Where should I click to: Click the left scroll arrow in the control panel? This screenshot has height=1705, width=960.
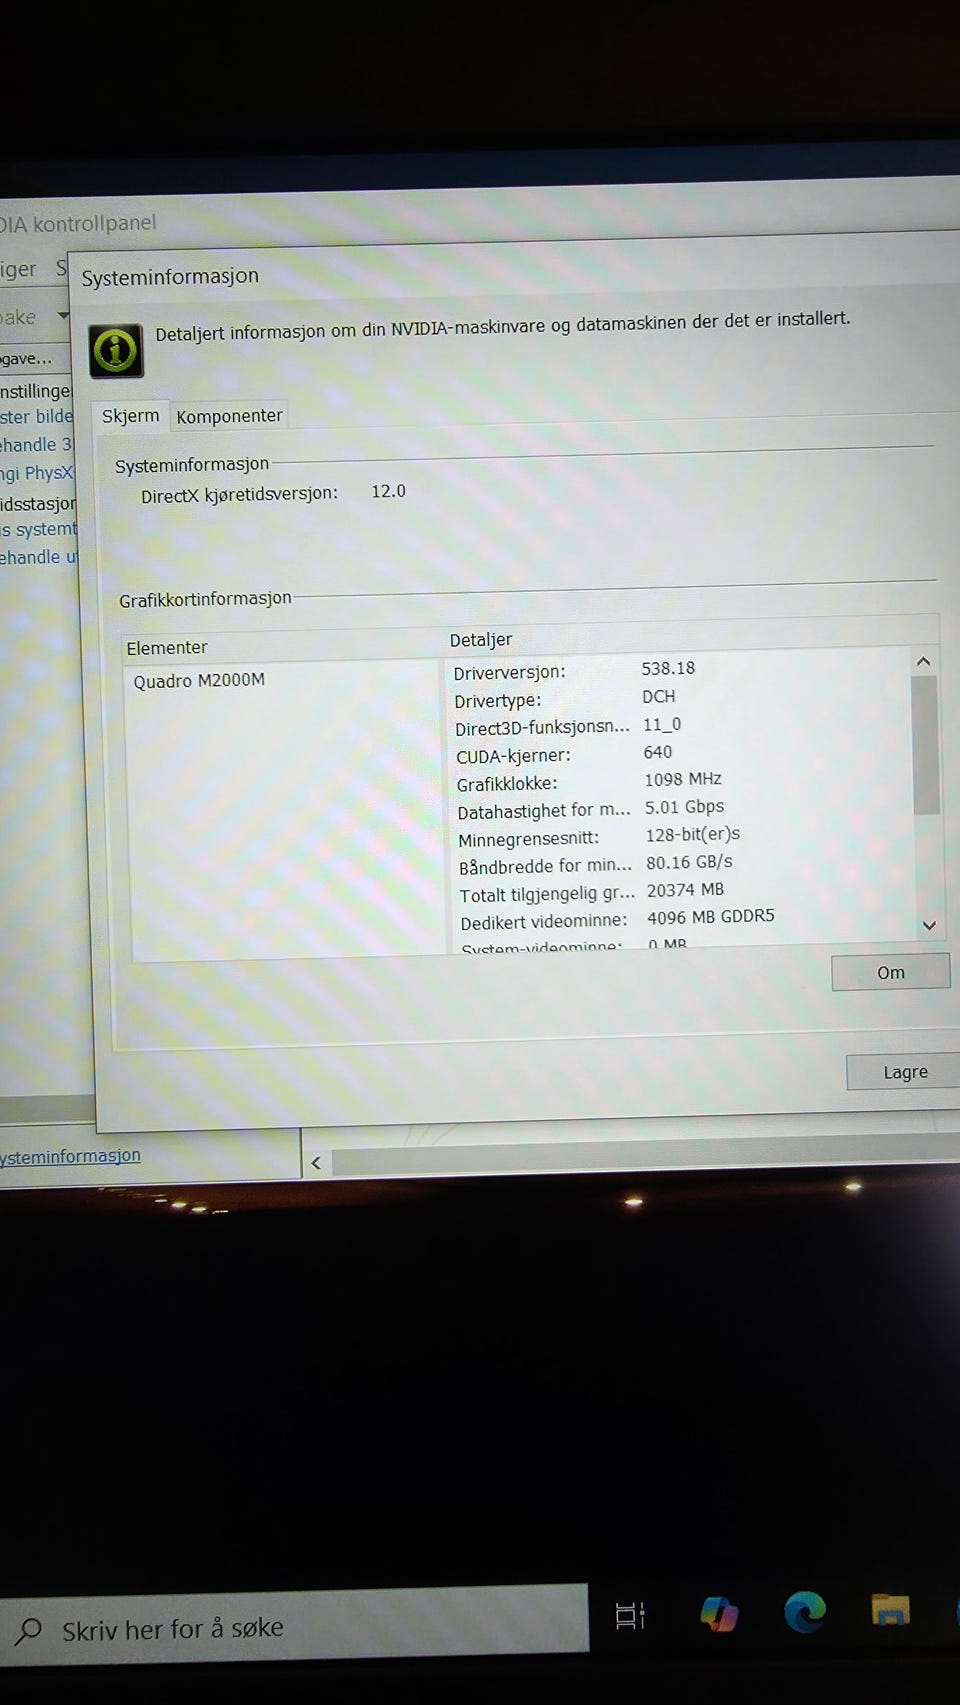coord(316,1162)
